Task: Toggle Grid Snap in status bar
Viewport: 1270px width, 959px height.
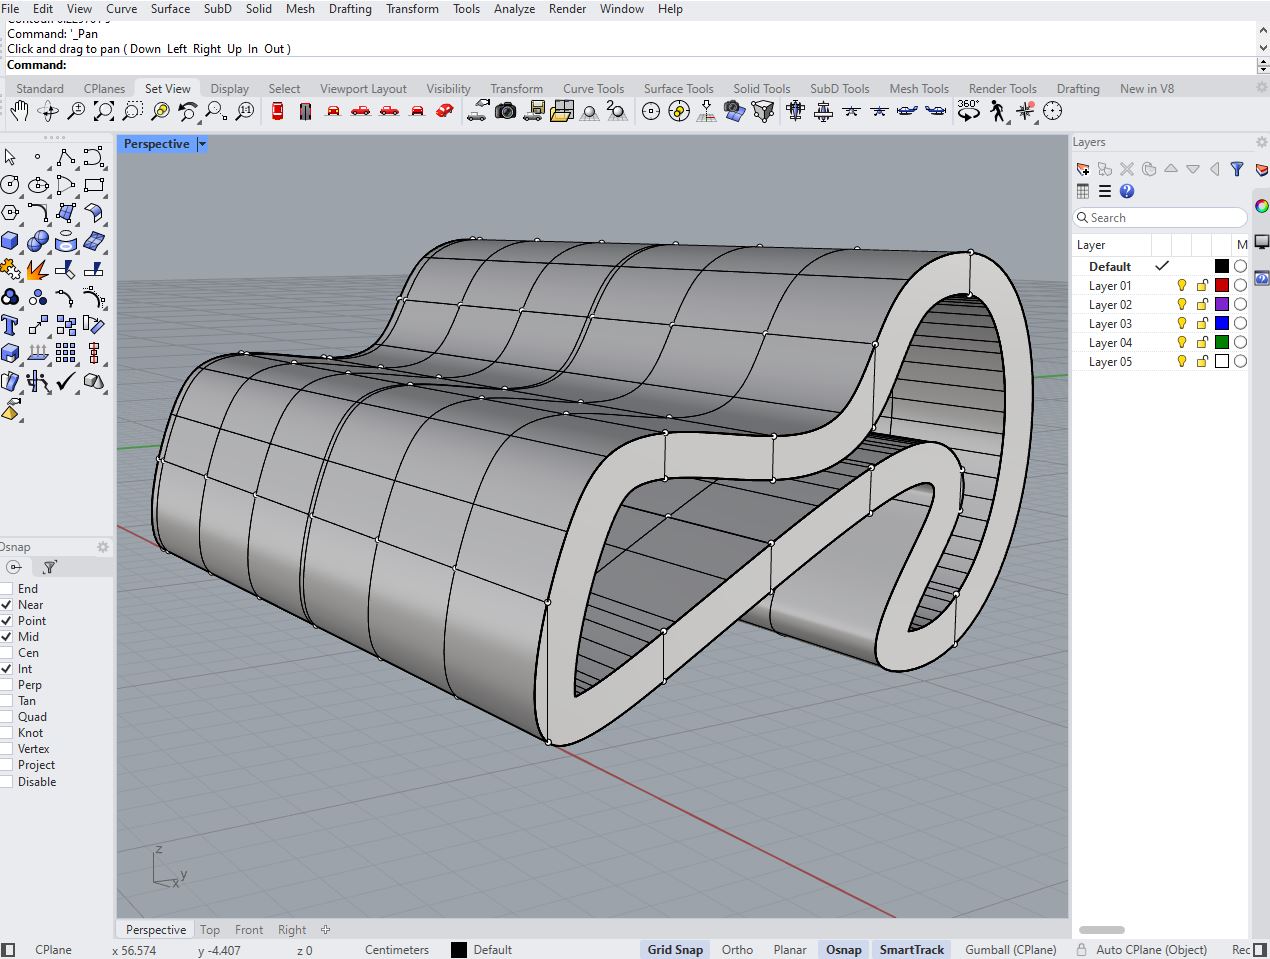Action: 675,950
